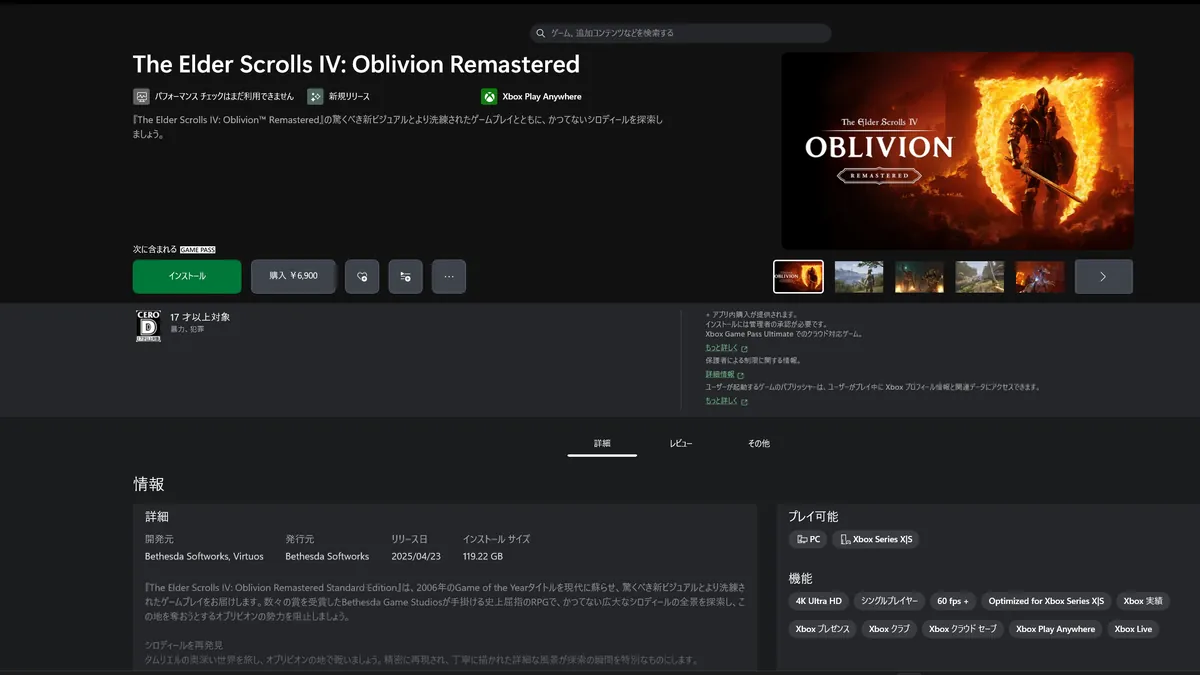Viewport: 1200px width, 675px height.
Task: Select the third screenshot thumbnail
Action: [919, 277]
